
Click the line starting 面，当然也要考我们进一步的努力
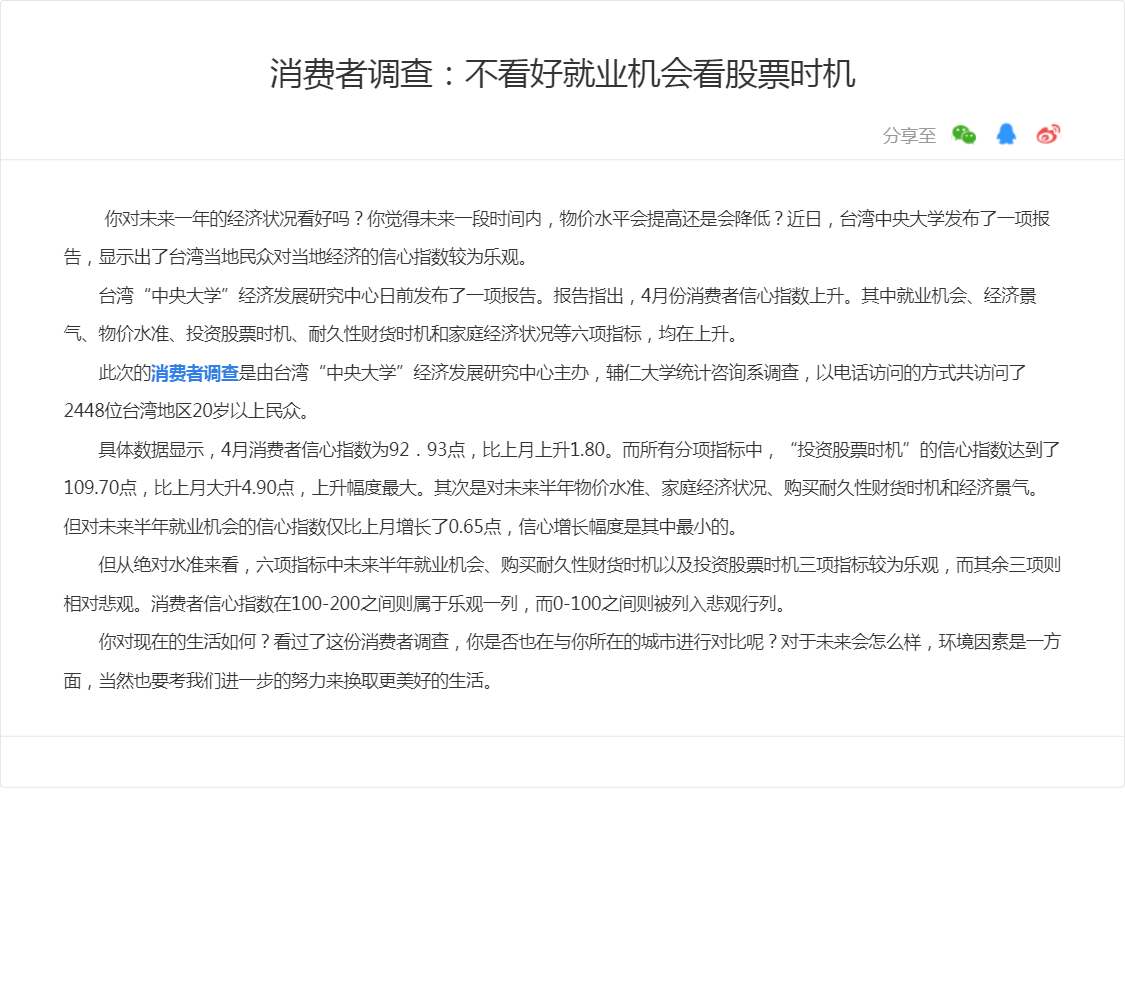(281, 681)
